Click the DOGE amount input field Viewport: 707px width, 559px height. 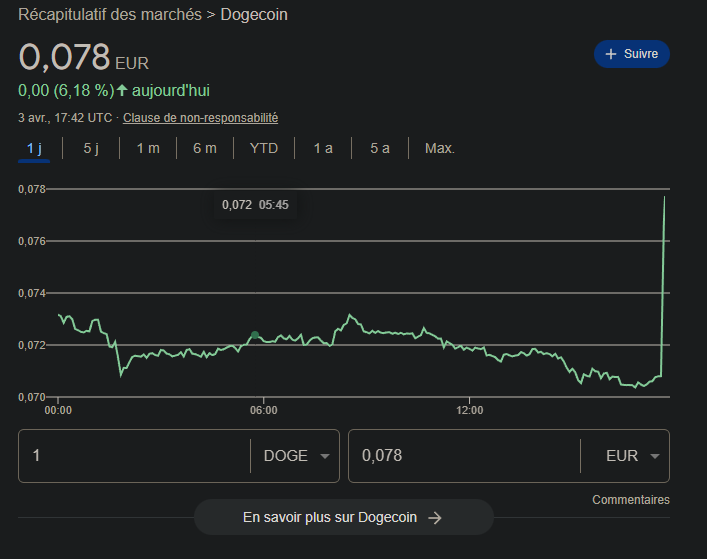click(x=135, y=456)
